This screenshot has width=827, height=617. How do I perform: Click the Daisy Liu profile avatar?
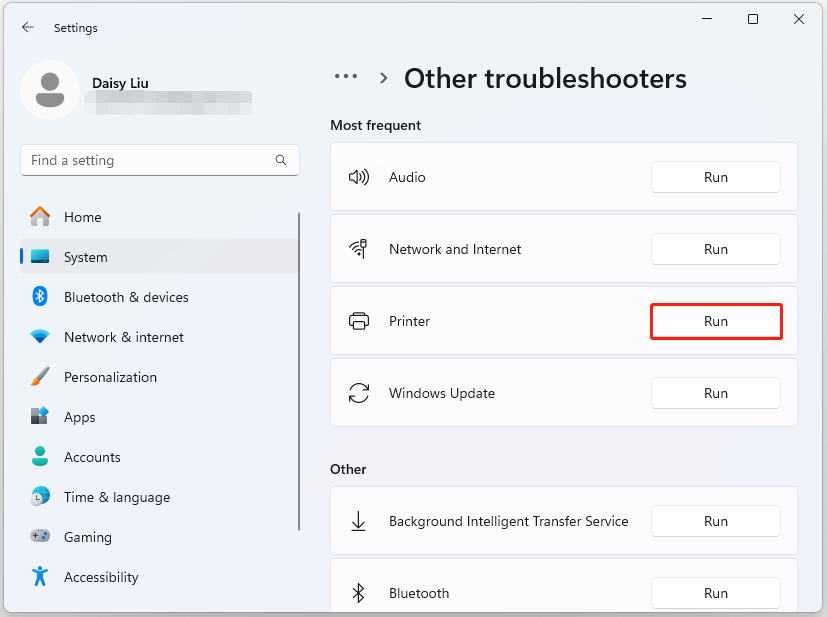point(50,90)
